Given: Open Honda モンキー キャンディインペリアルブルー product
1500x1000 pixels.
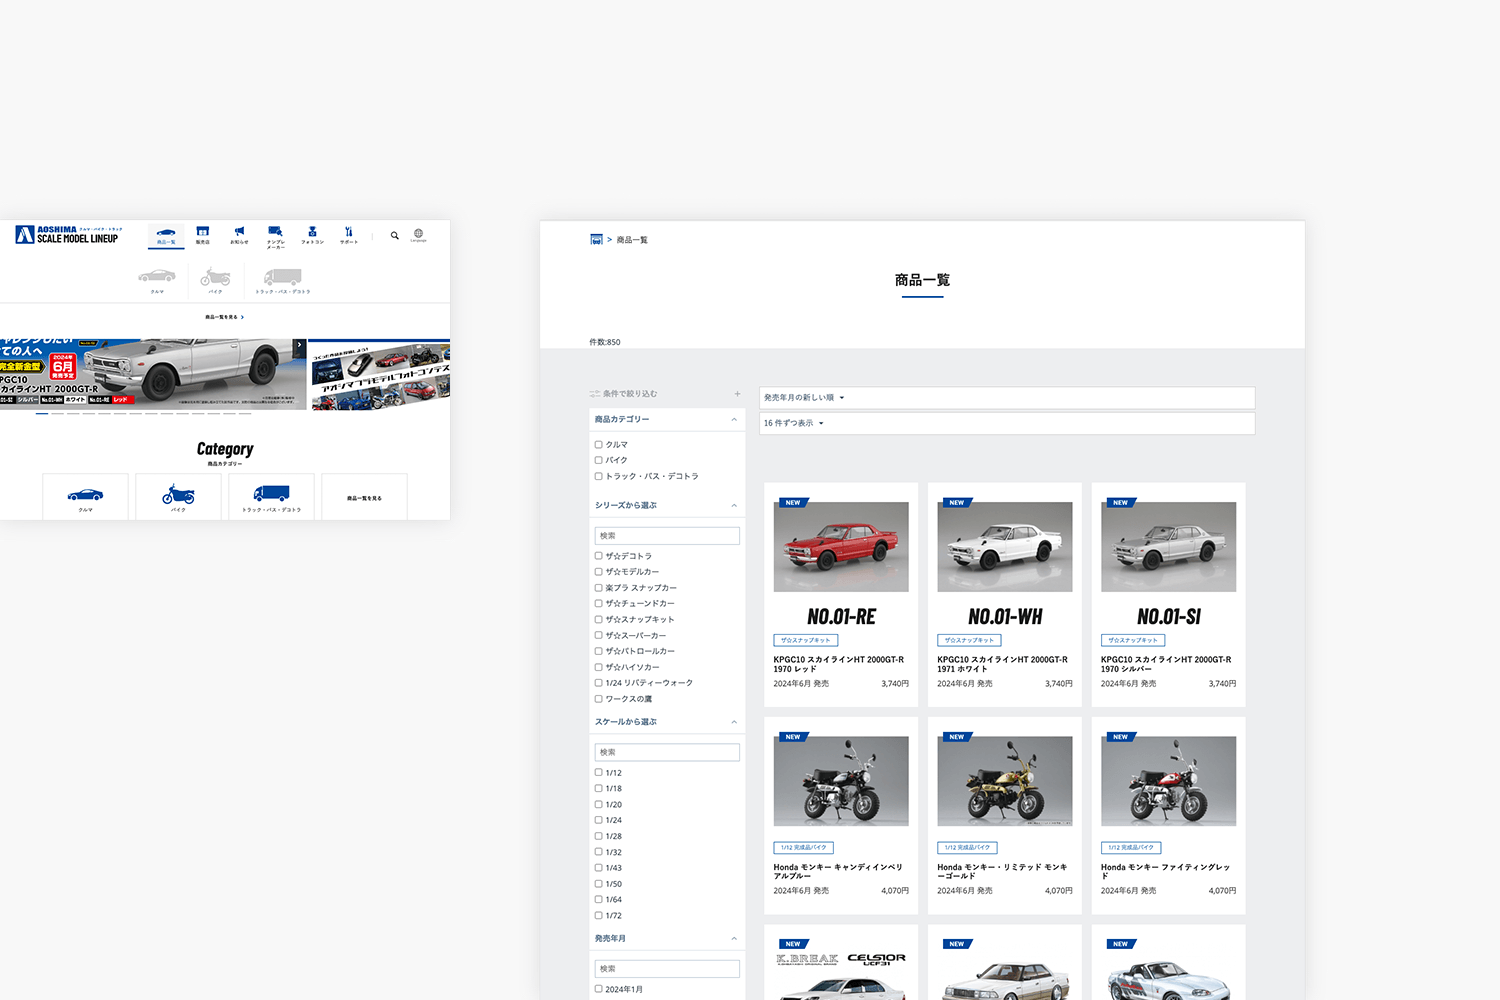Looking at the screenshot, I should [841, 815].
